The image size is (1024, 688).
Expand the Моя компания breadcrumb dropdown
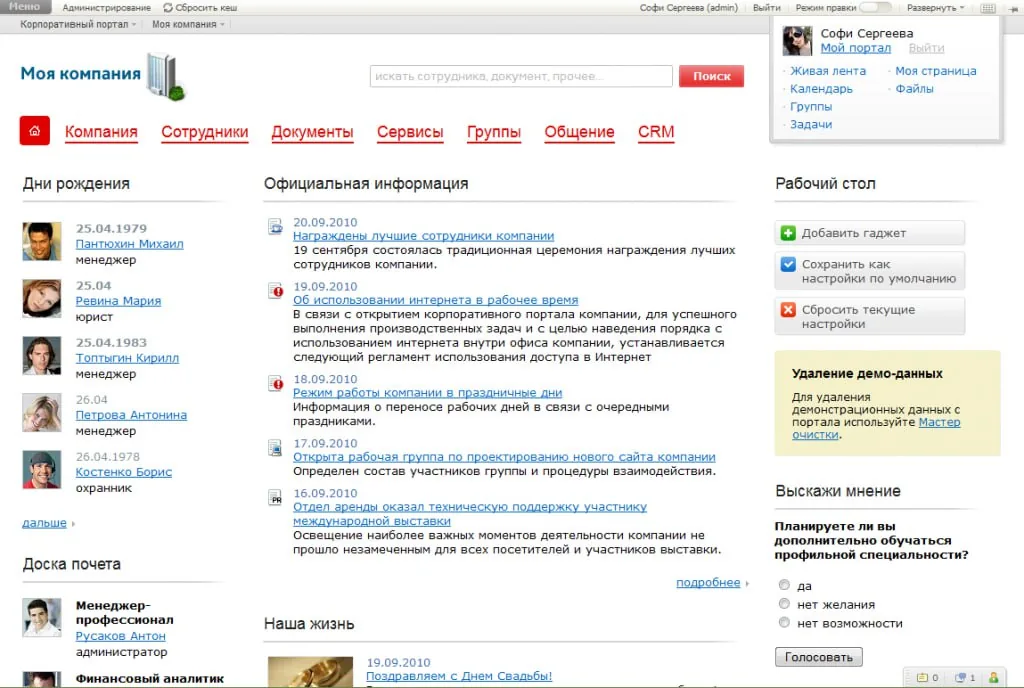(x=188, y=24)
